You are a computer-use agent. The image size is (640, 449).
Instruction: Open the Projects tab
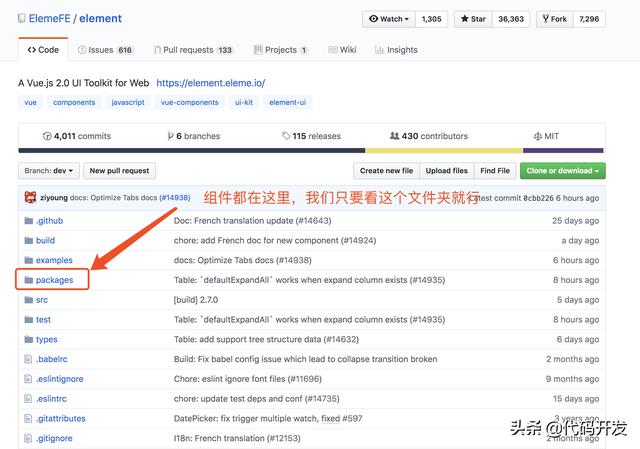[280, 50]
